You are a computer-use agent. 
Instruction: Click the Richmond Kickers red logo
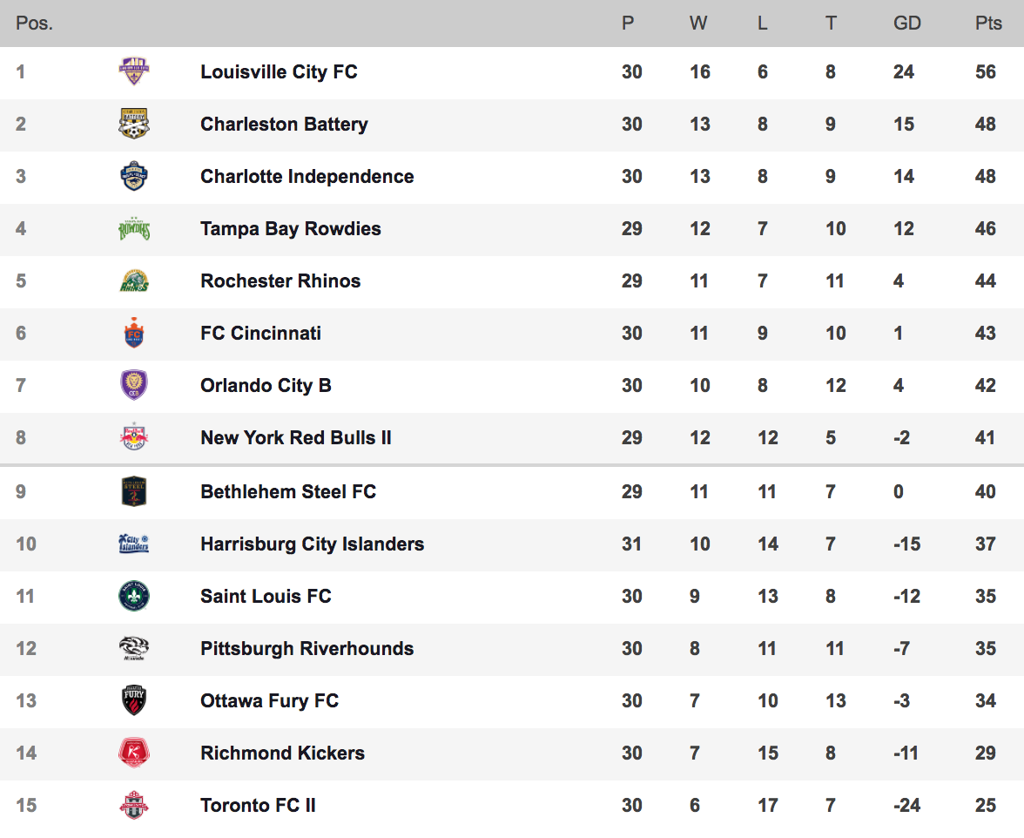pyautogui.click(x=134, y=752)
